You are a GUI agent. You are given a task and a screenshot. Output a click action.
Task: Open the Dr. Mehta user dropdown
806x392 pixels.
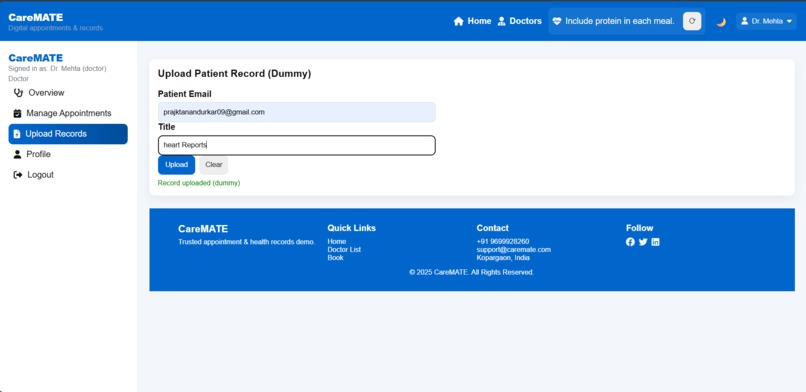766,21
